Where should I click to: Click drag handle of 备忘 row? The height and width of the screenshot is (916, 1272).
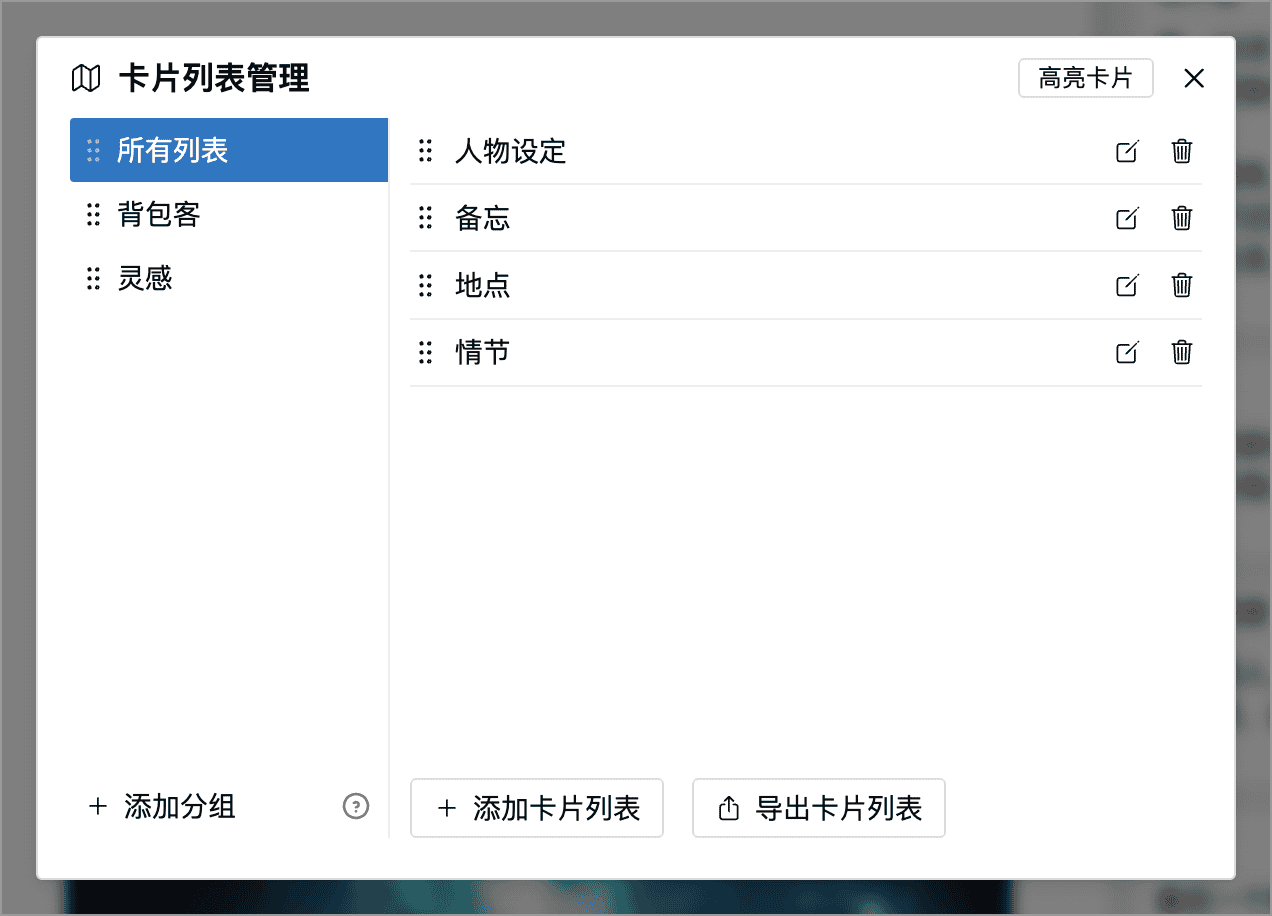tap(425, 218)
